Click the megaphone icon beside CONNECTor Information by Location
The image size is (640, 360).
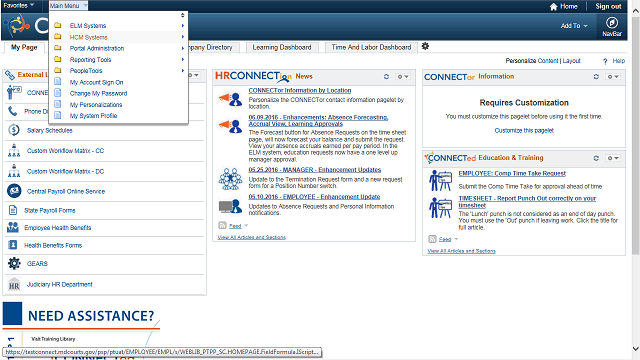(x=231, y=99)
